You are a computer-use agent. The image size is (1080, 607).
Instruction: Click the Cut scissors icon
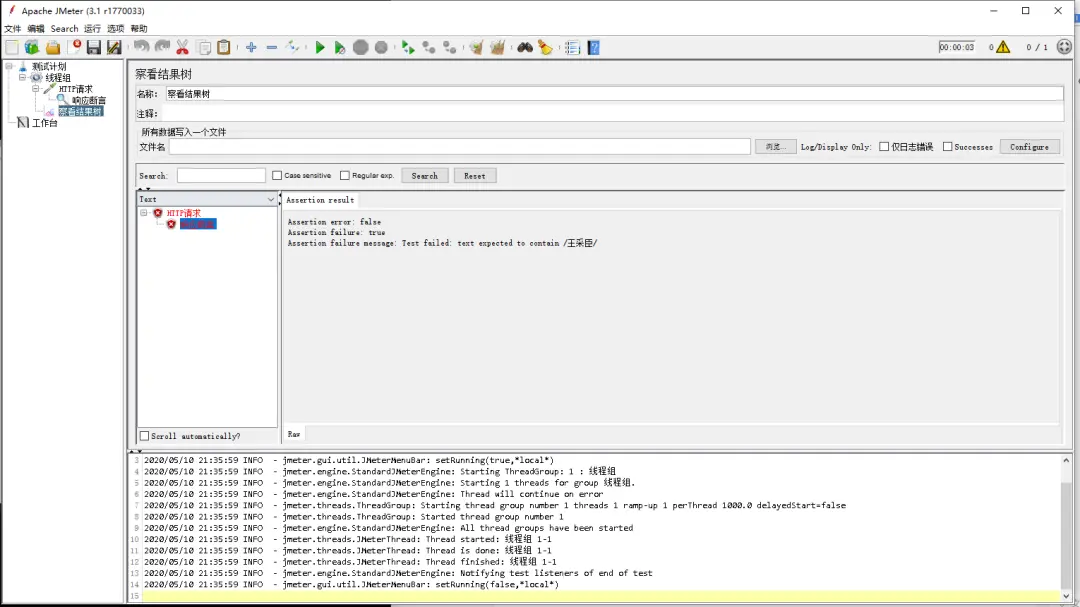pos(183,48)
